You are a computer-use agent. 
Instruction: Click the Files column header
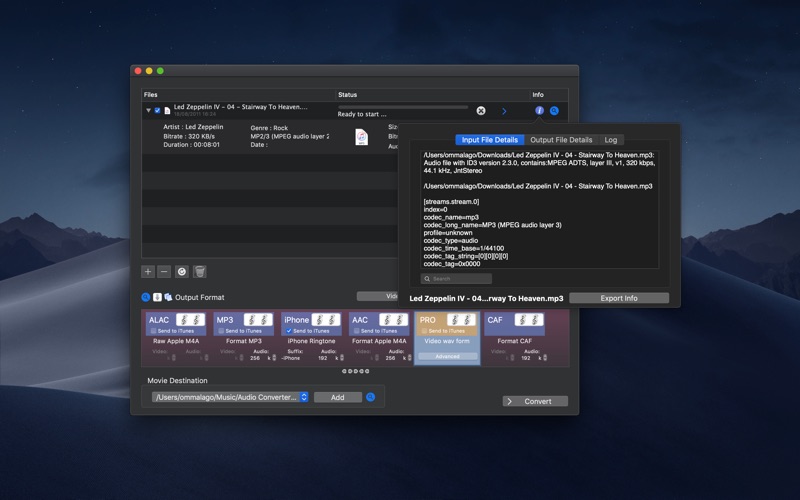point(238,95)
